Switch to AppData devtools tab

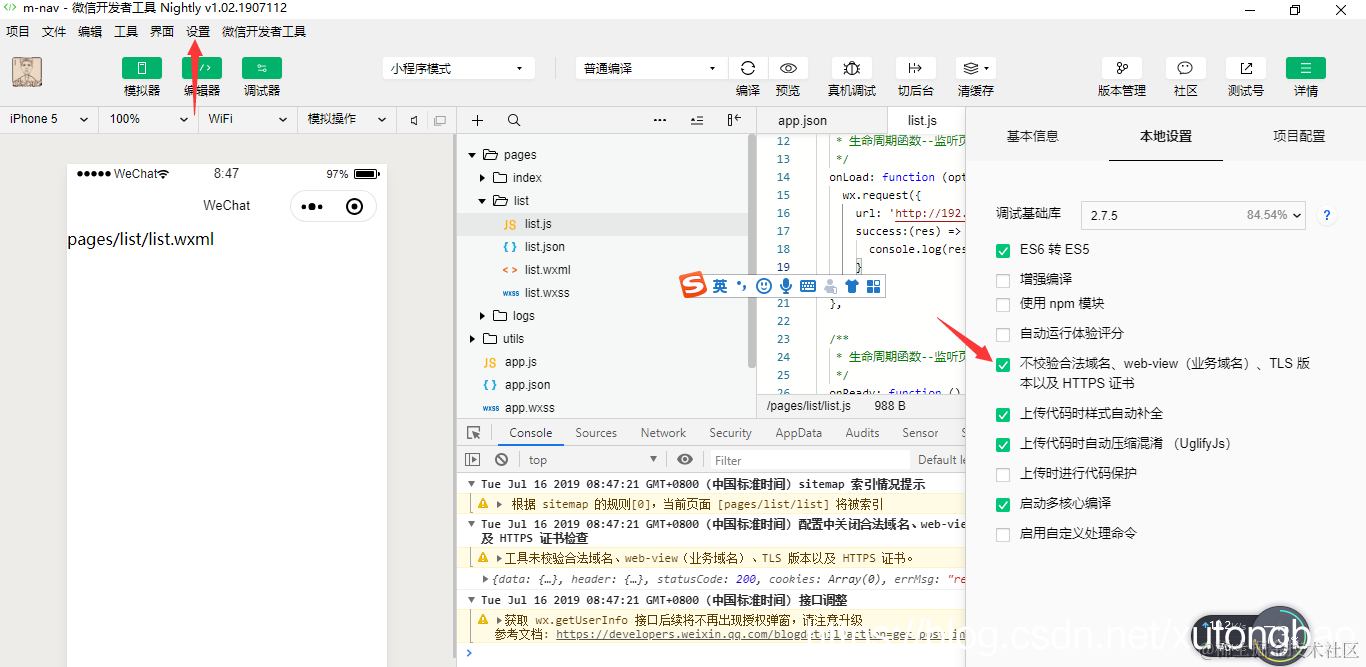click(x=798, y=433)
